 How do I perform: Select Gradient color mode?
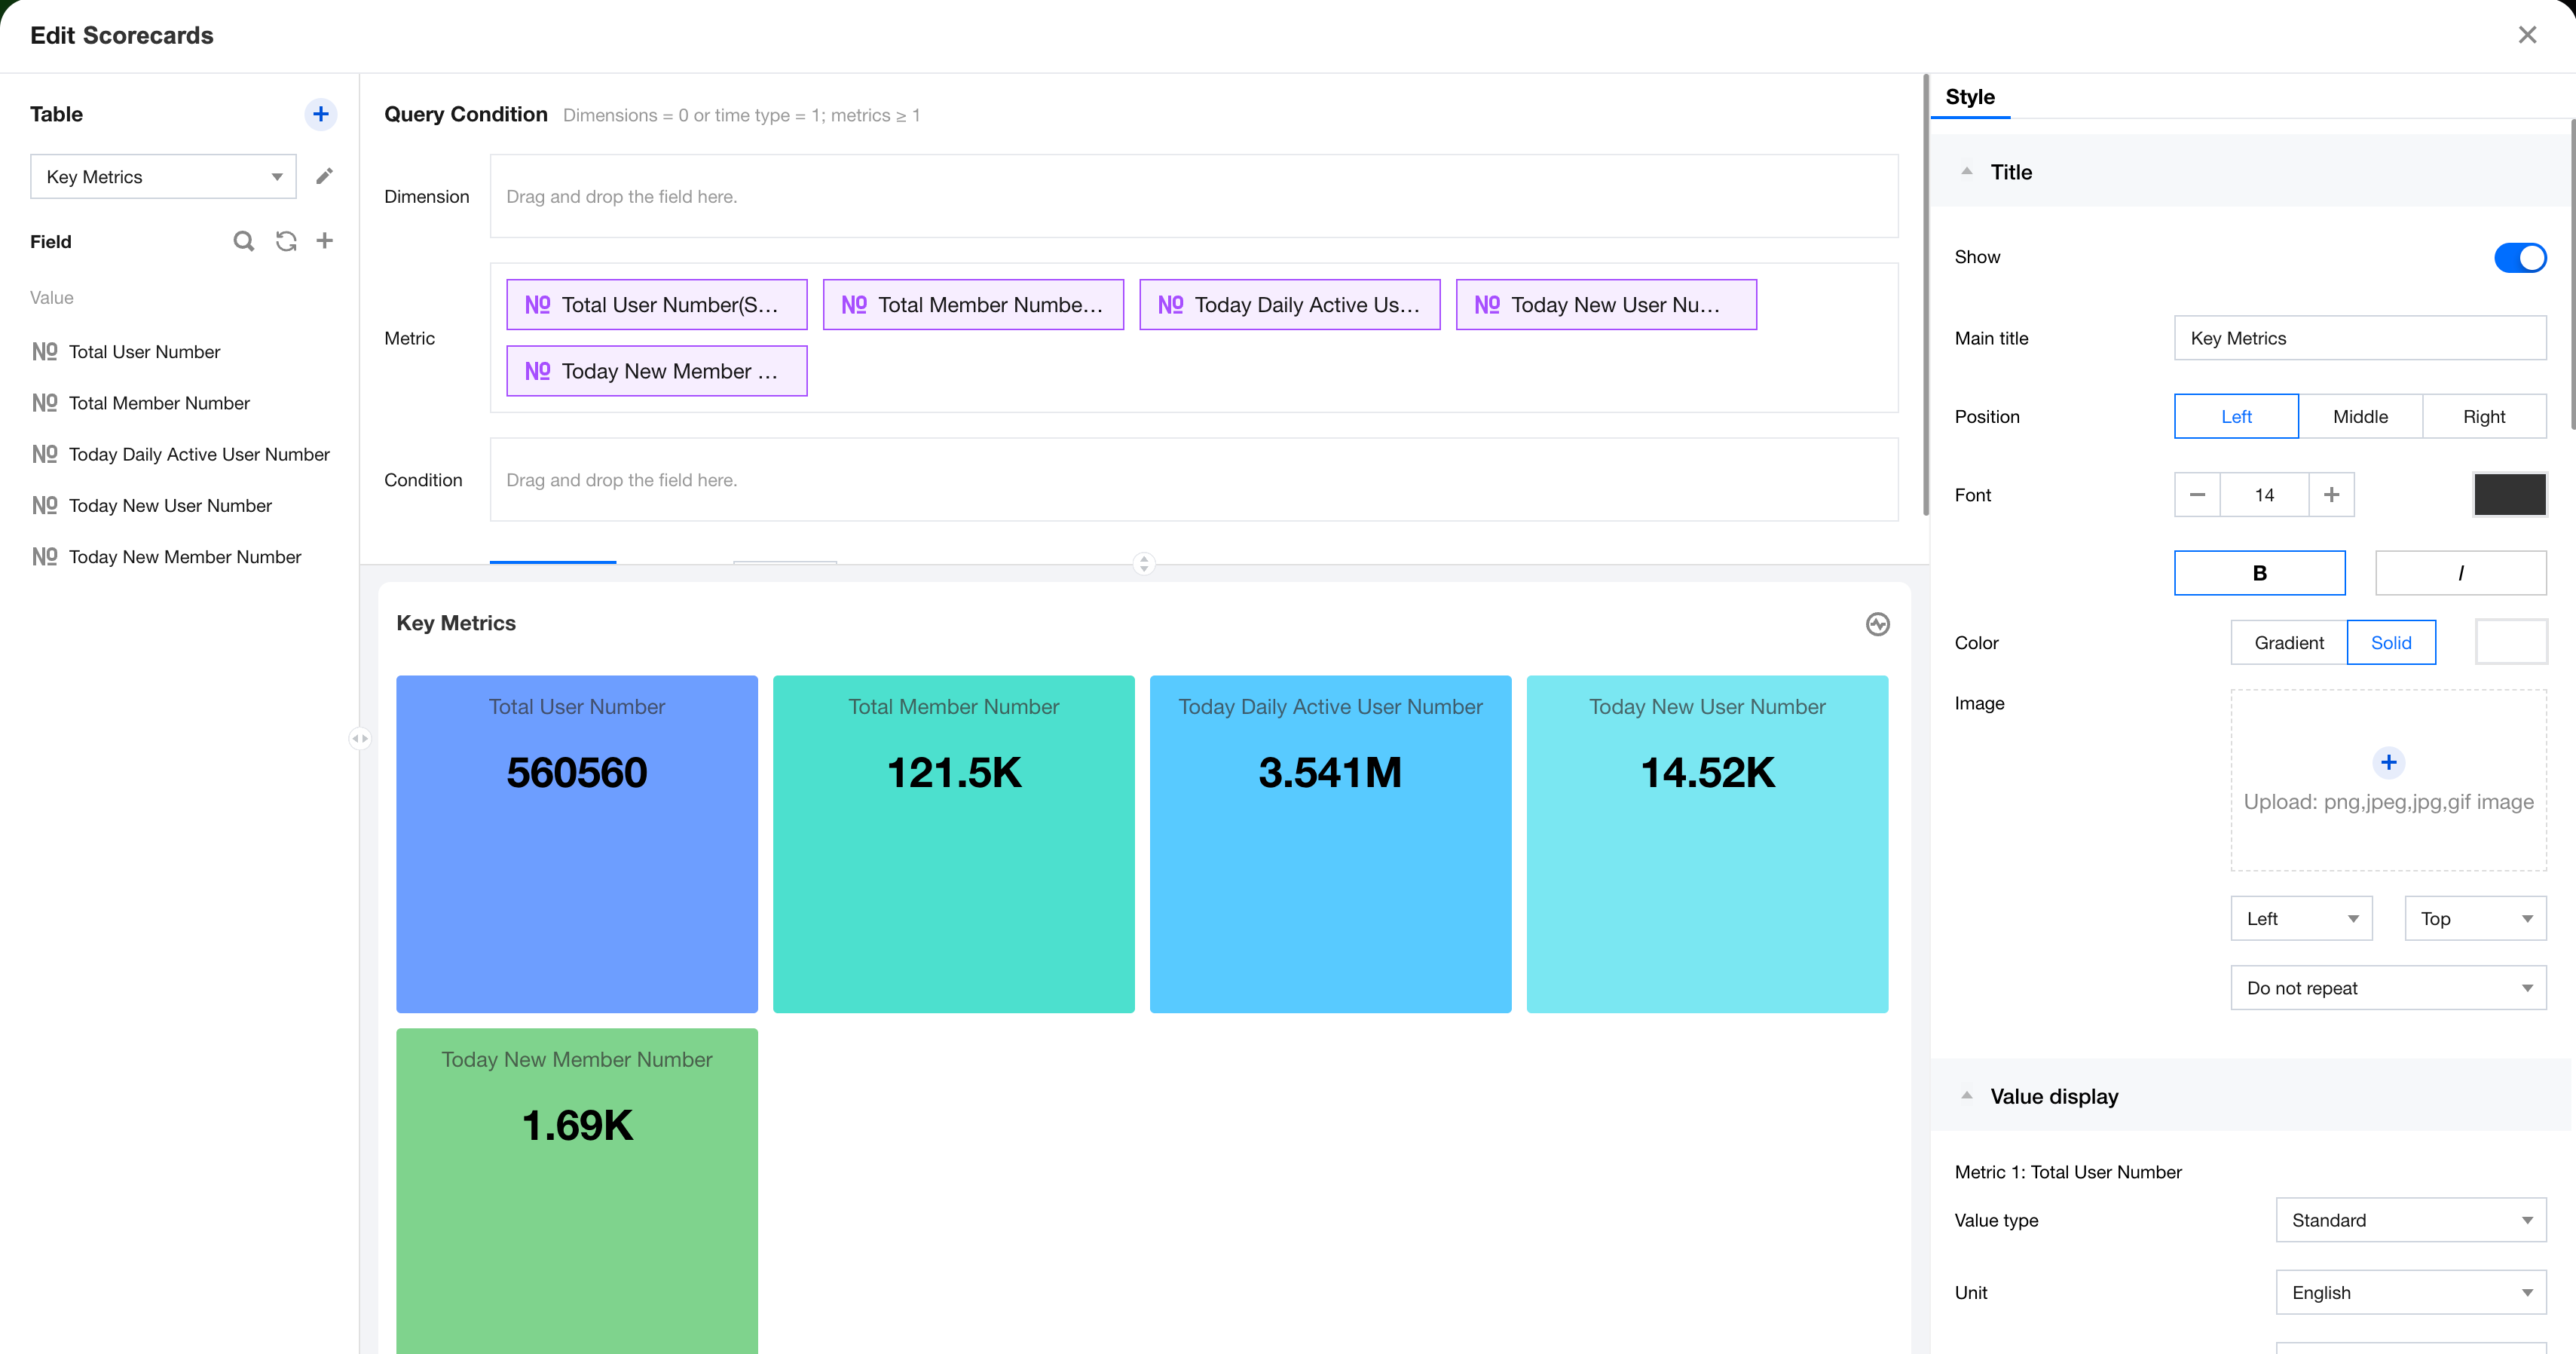[x=2288, y=642]
